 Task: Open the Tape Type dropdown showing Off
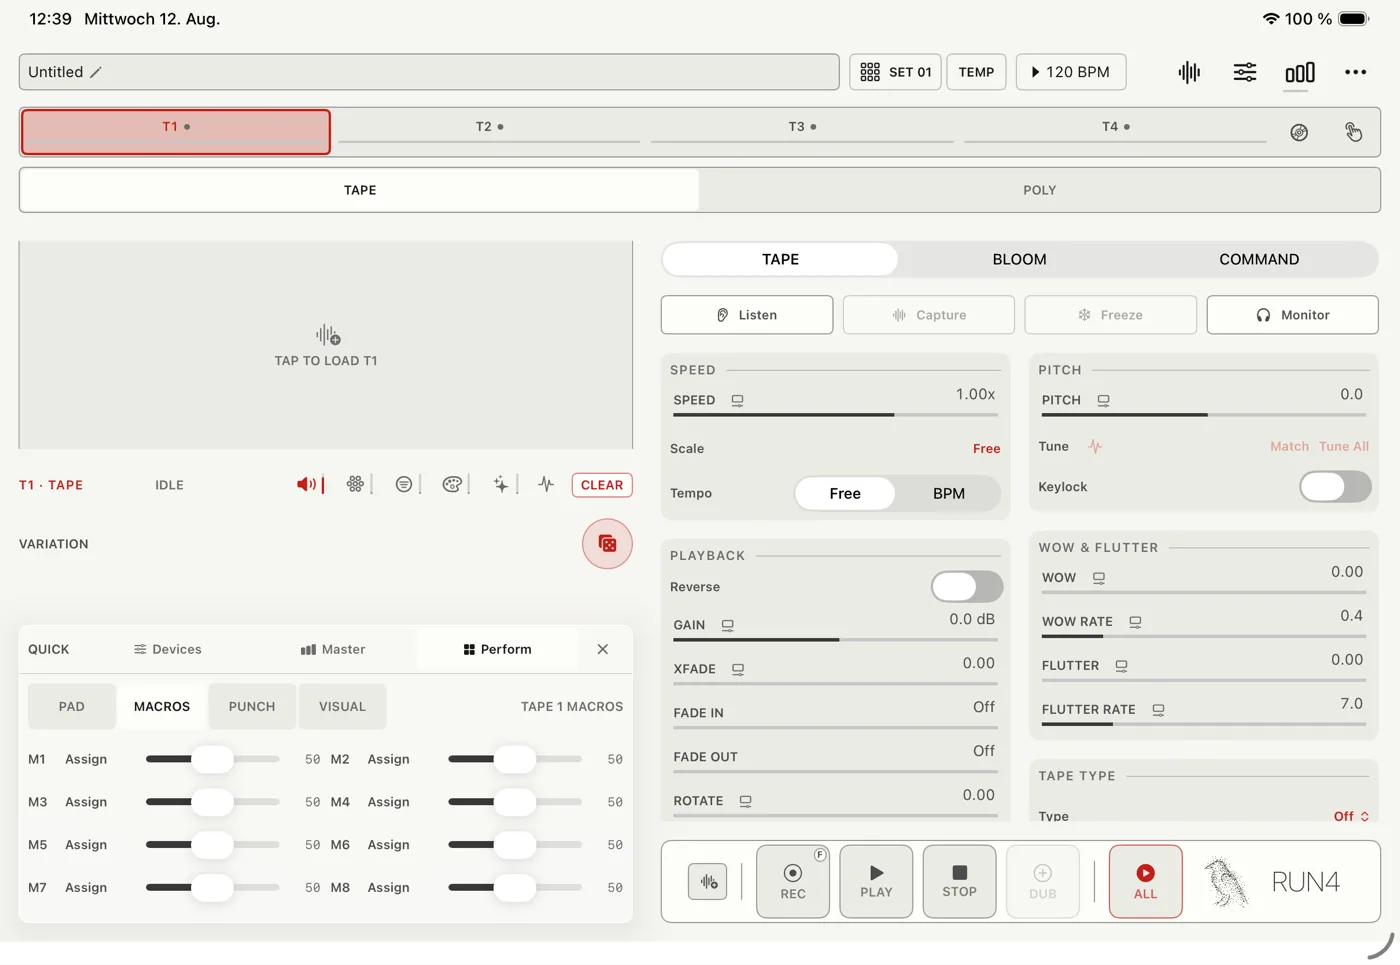point(1351,816)
